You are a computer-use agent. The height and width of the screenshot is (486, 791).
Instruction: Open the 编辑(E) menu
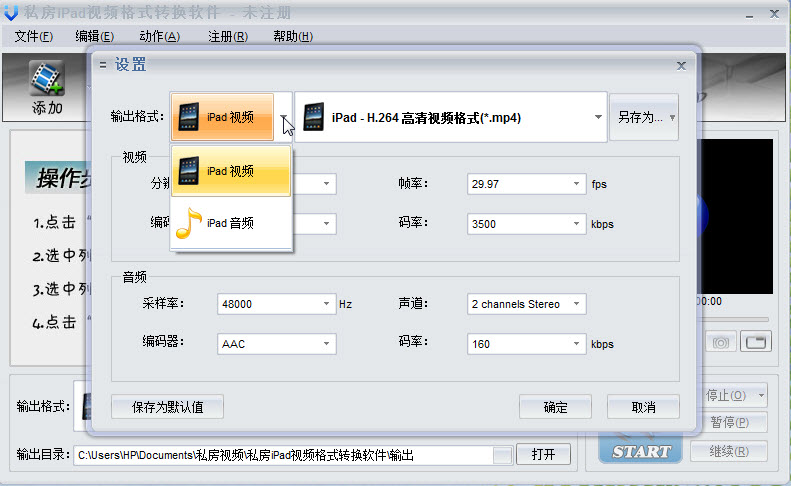pos(94,36)
